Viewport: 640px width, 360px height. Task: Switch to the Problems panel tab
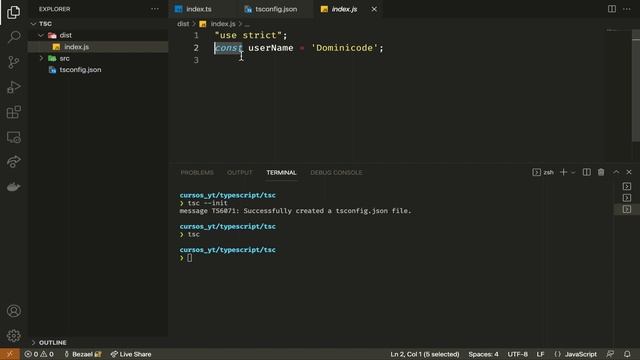click(x=197, y=173)
